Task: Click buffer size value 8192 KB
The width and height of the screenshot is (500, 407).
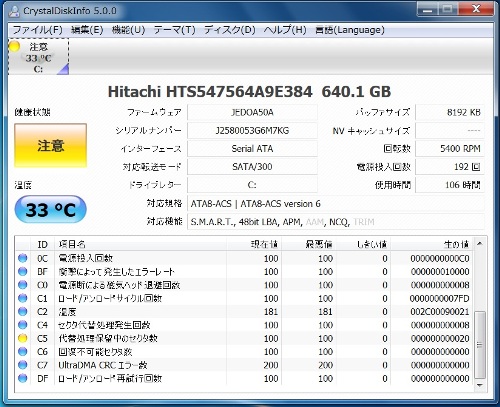Action: coord(450,112)
